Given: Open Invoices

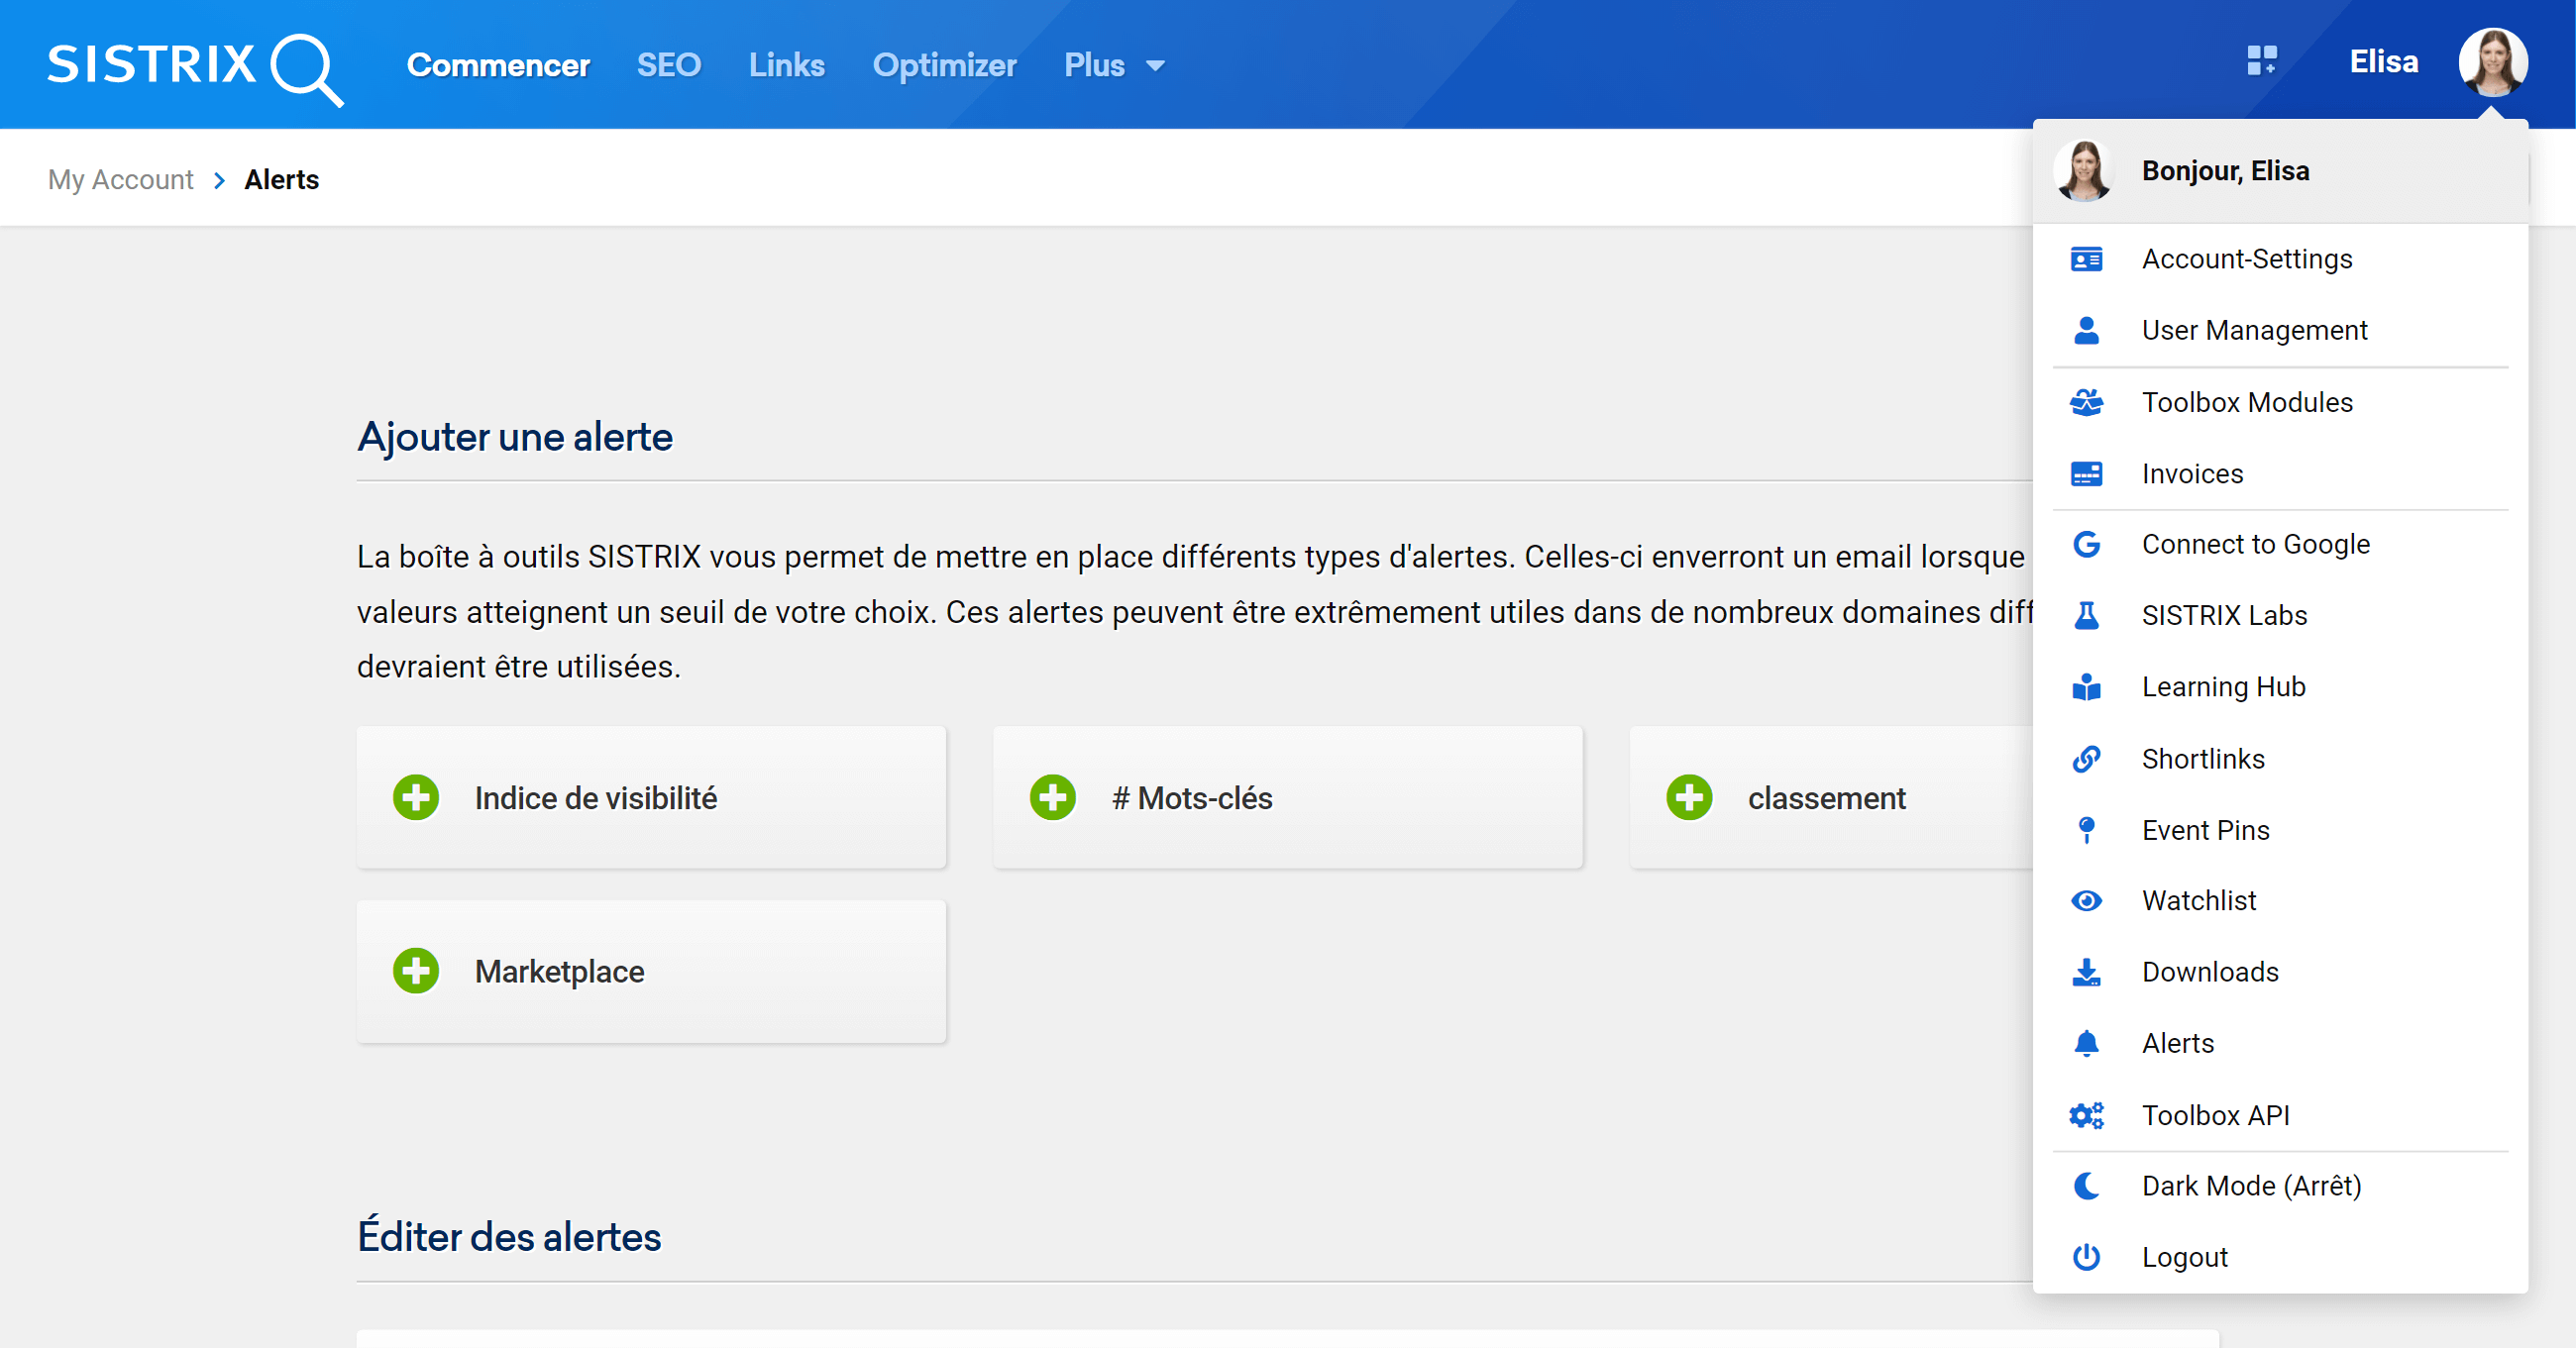Looking at the screenshot, I should tap(2280, 474).
